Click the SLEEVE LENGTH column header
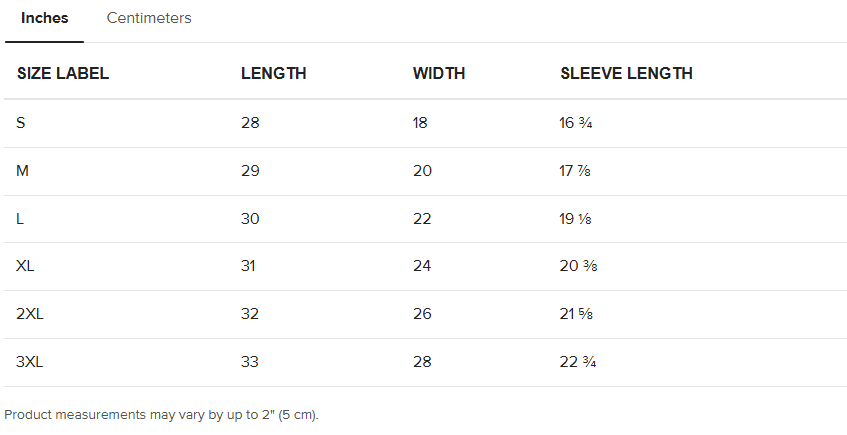847x435 pixels. [x=626, y=73]
